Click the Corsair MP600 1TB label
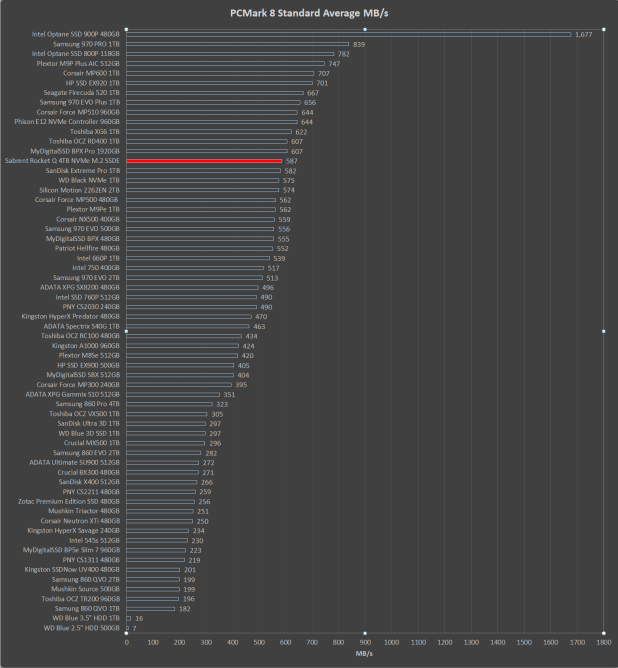Viewport: 618px width, 668px height. (x=91, y=73)
